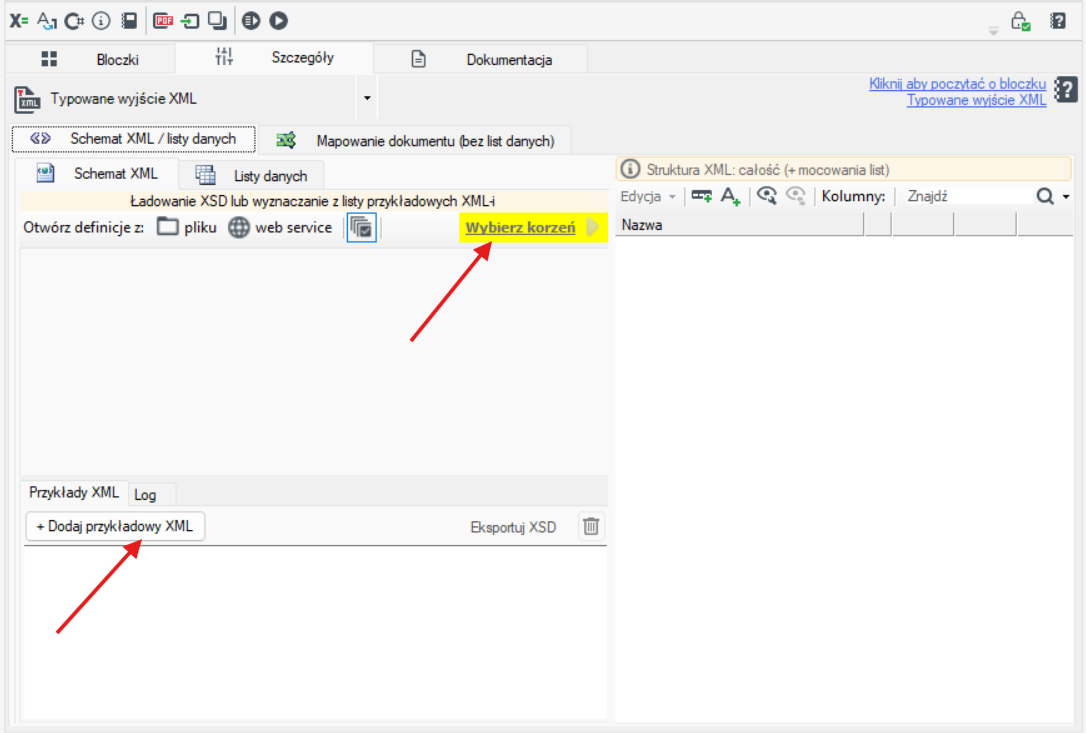The height and width of the screenshot is (733, 1086).
Task: Click the X= variables icon in top toolbar
Action: (x=19, y=21)
